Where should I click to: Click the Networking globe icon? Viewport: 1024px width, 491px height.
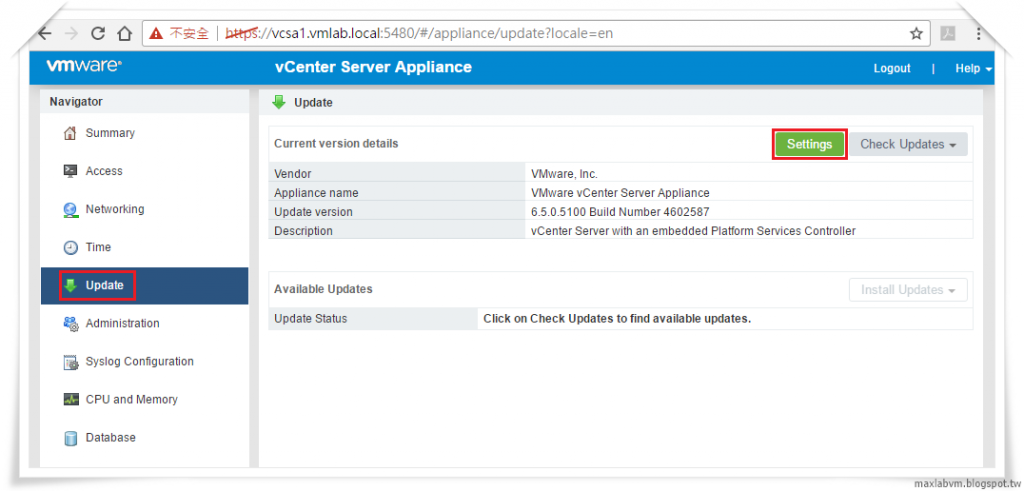click(70, 210)
